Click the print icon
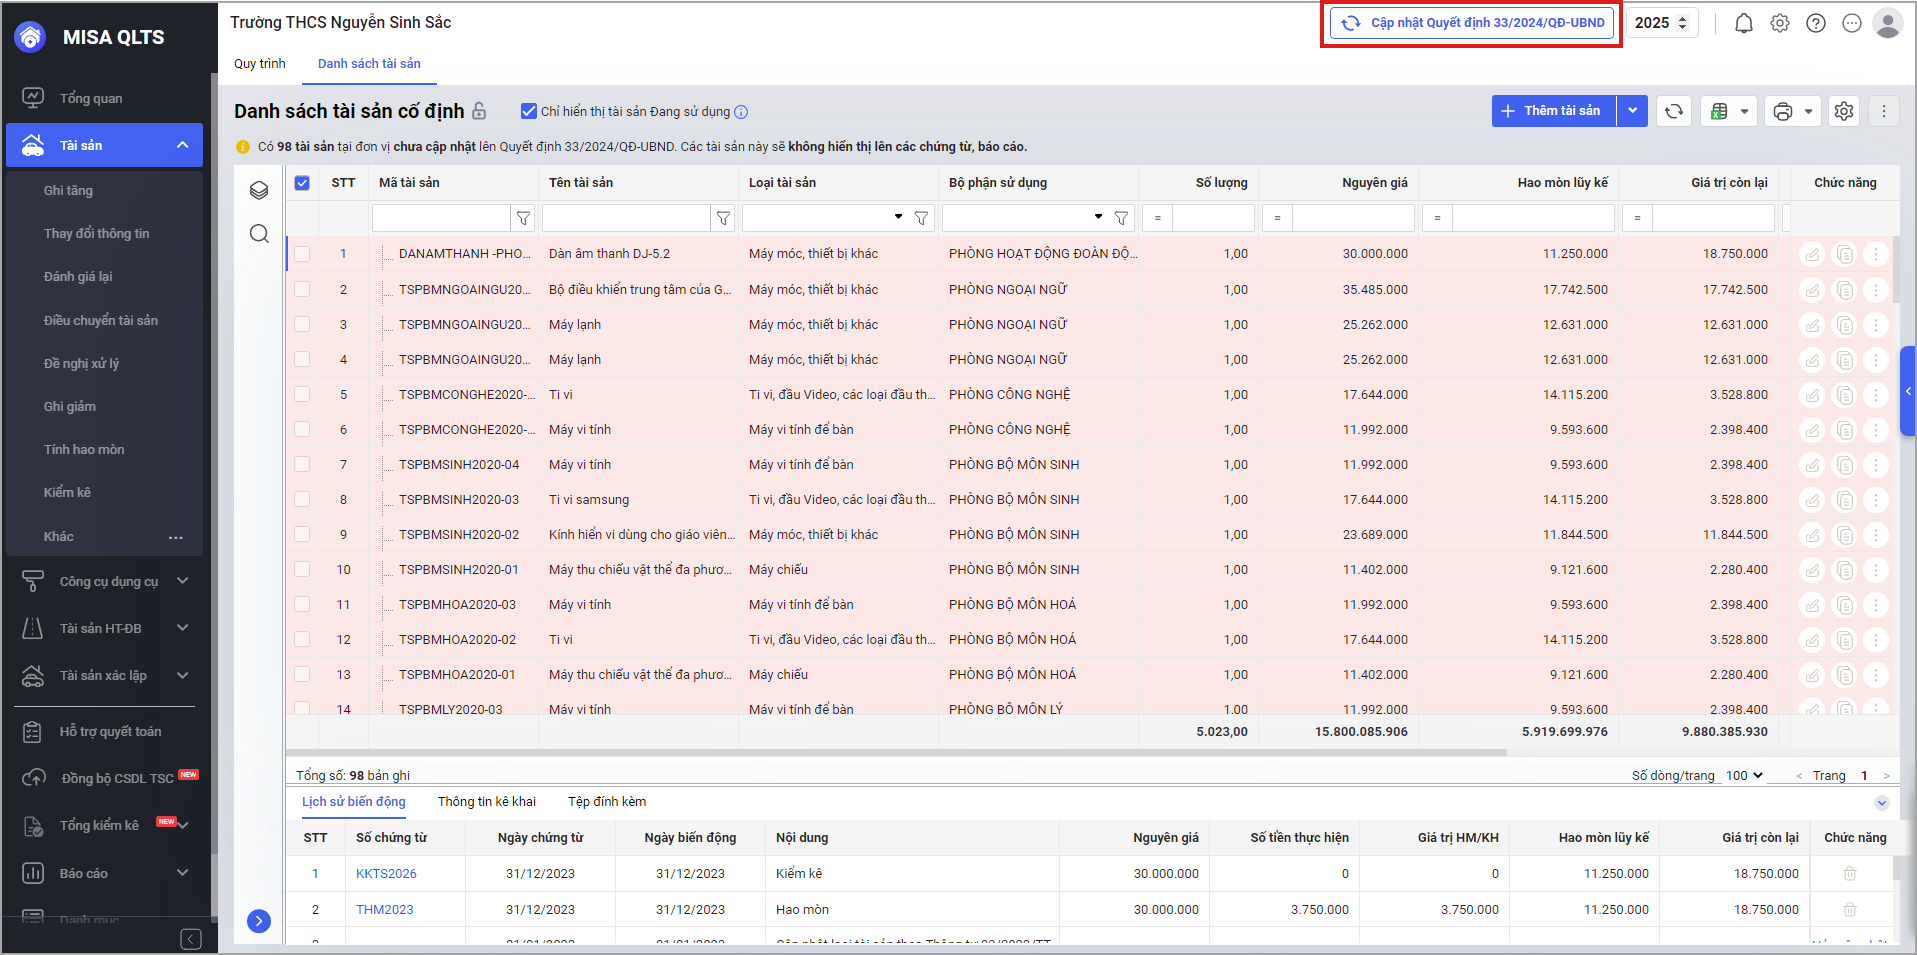The image size is (1917, 955). coord(1782,111)
